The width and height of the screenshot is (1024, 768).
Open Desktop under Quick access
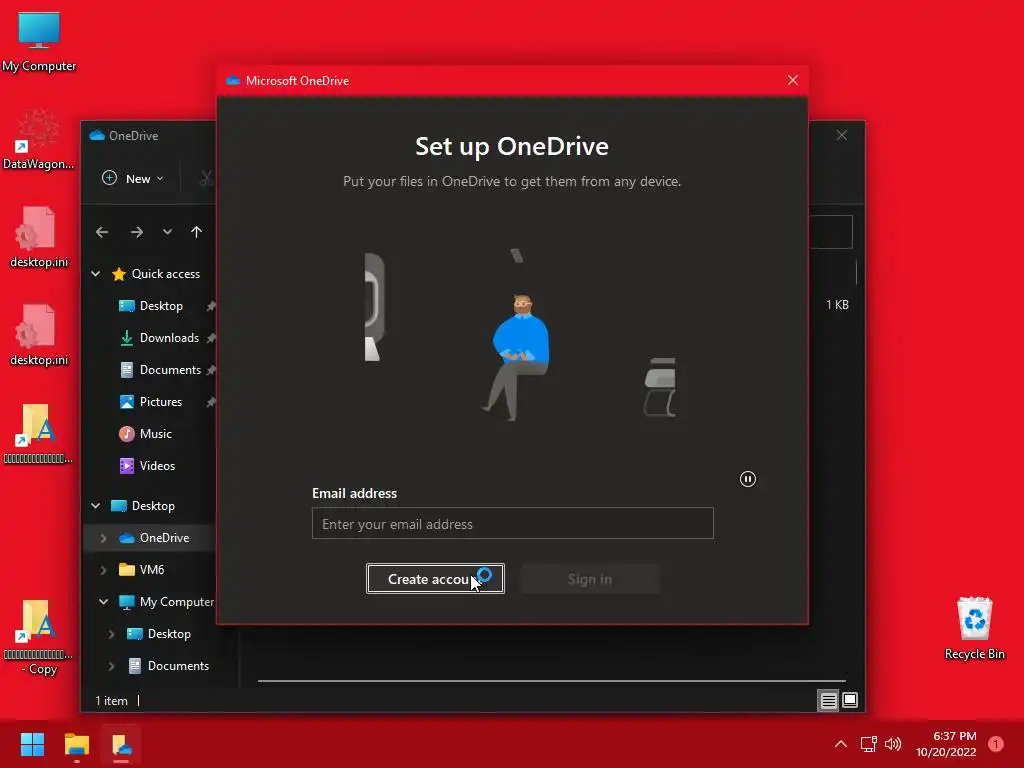point(161,306)
